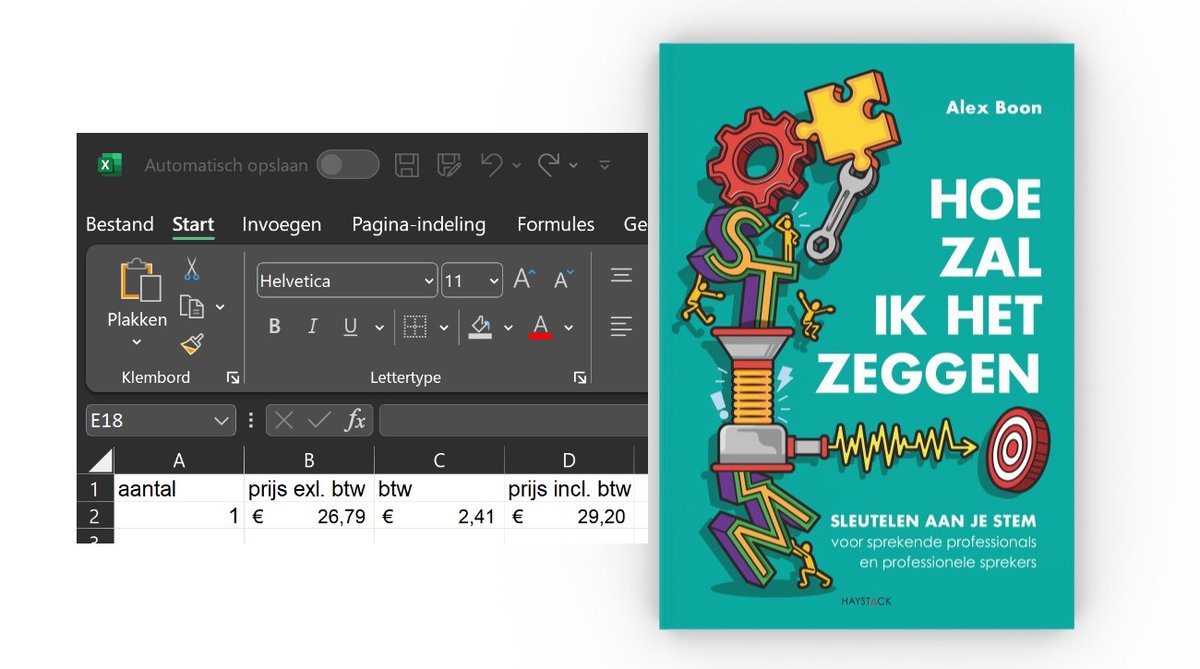Select column A header
This screenshot has height=669, width=1200.
179,460
